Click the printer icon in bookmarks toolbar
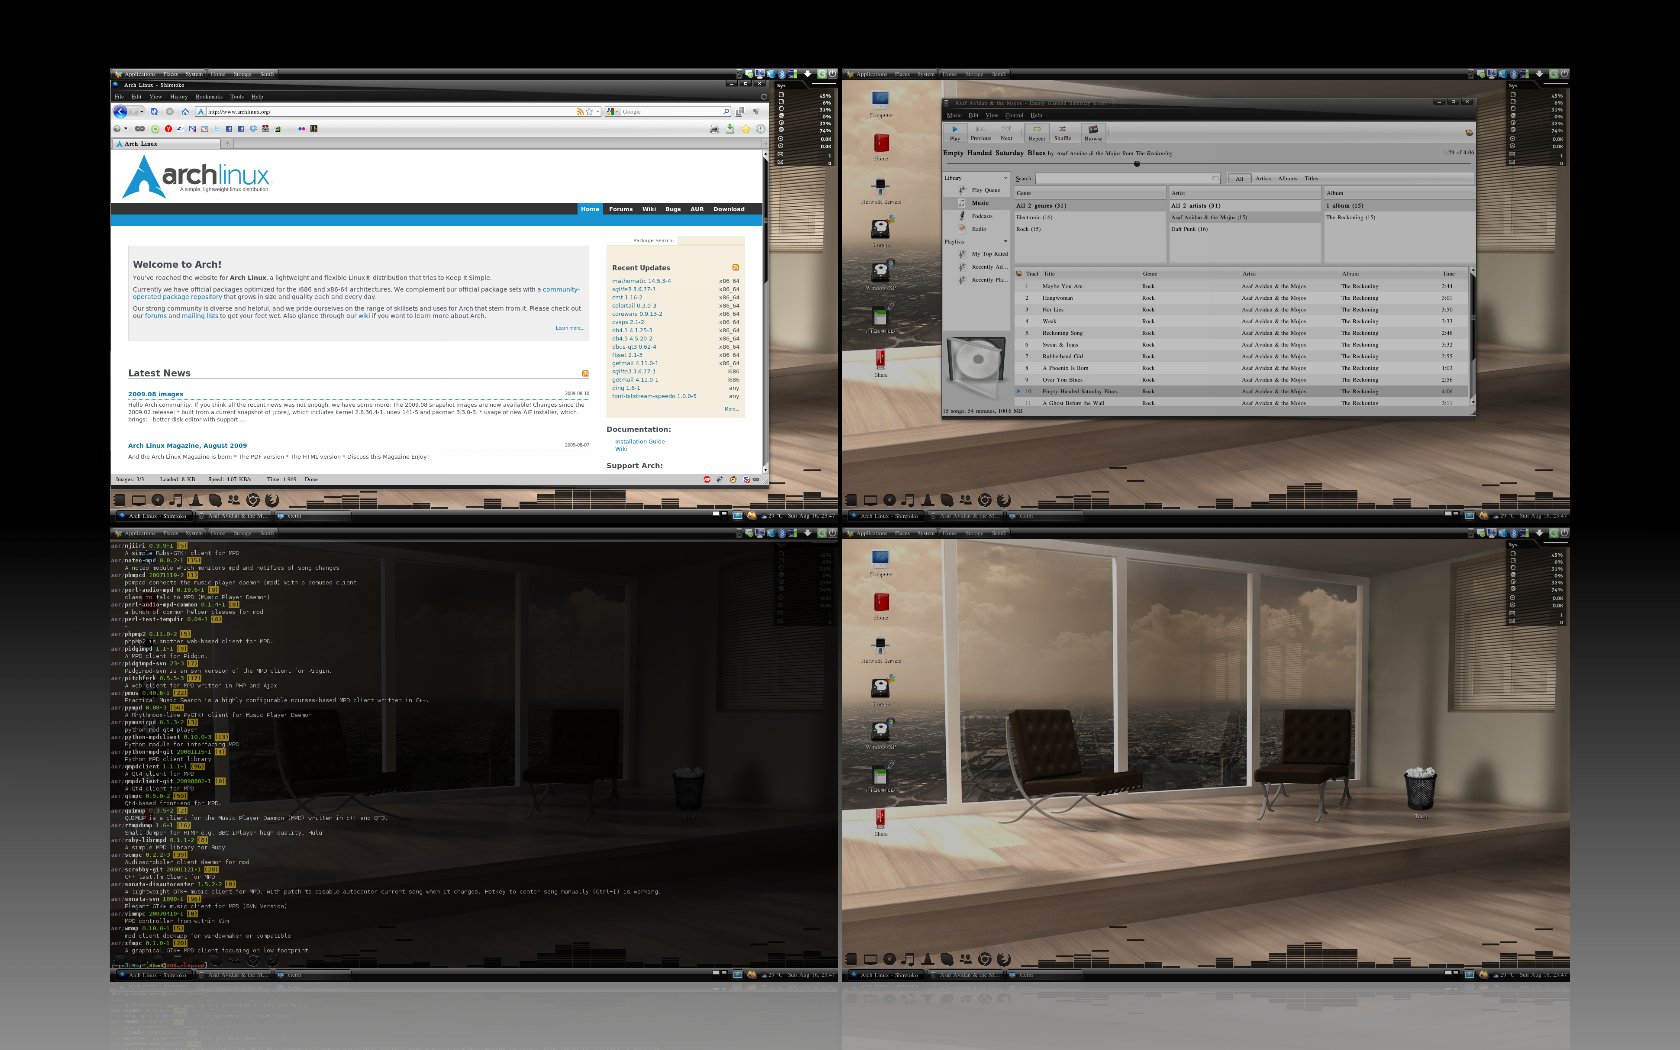Viewport: 1680px width, 1050px height. pyautogui.click(x=714, y=129)
